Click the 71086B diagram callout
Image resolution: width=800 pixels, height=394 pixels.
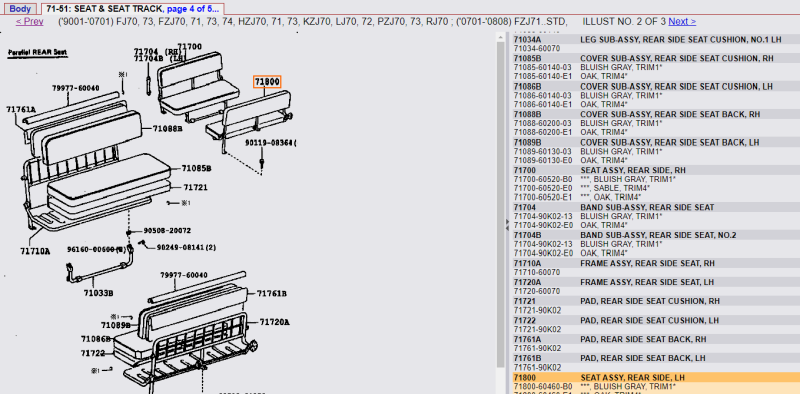[x=95, y=339]
